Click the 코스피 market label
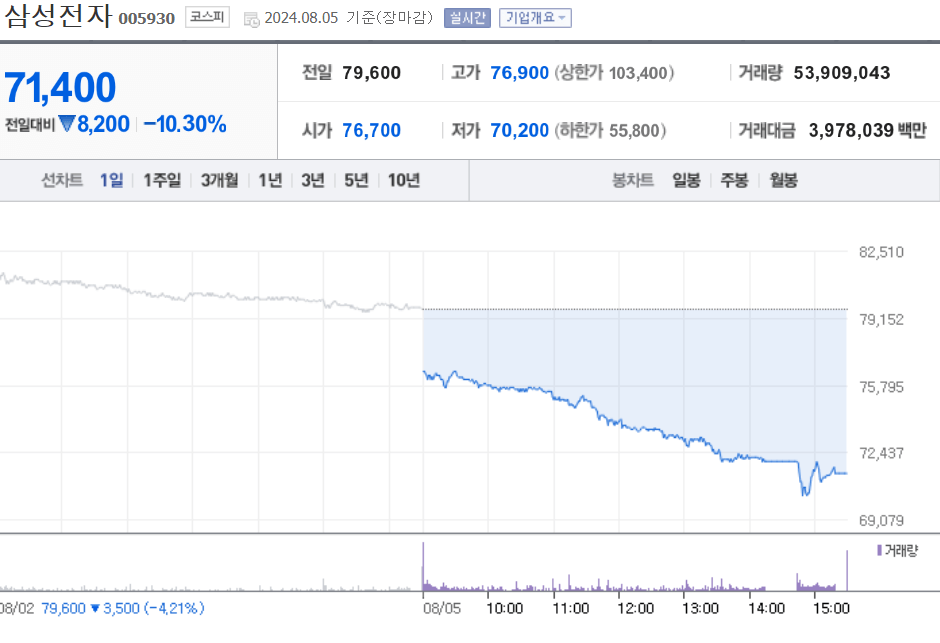This screenshot has width=940, height=643. [x=207, y=17]
